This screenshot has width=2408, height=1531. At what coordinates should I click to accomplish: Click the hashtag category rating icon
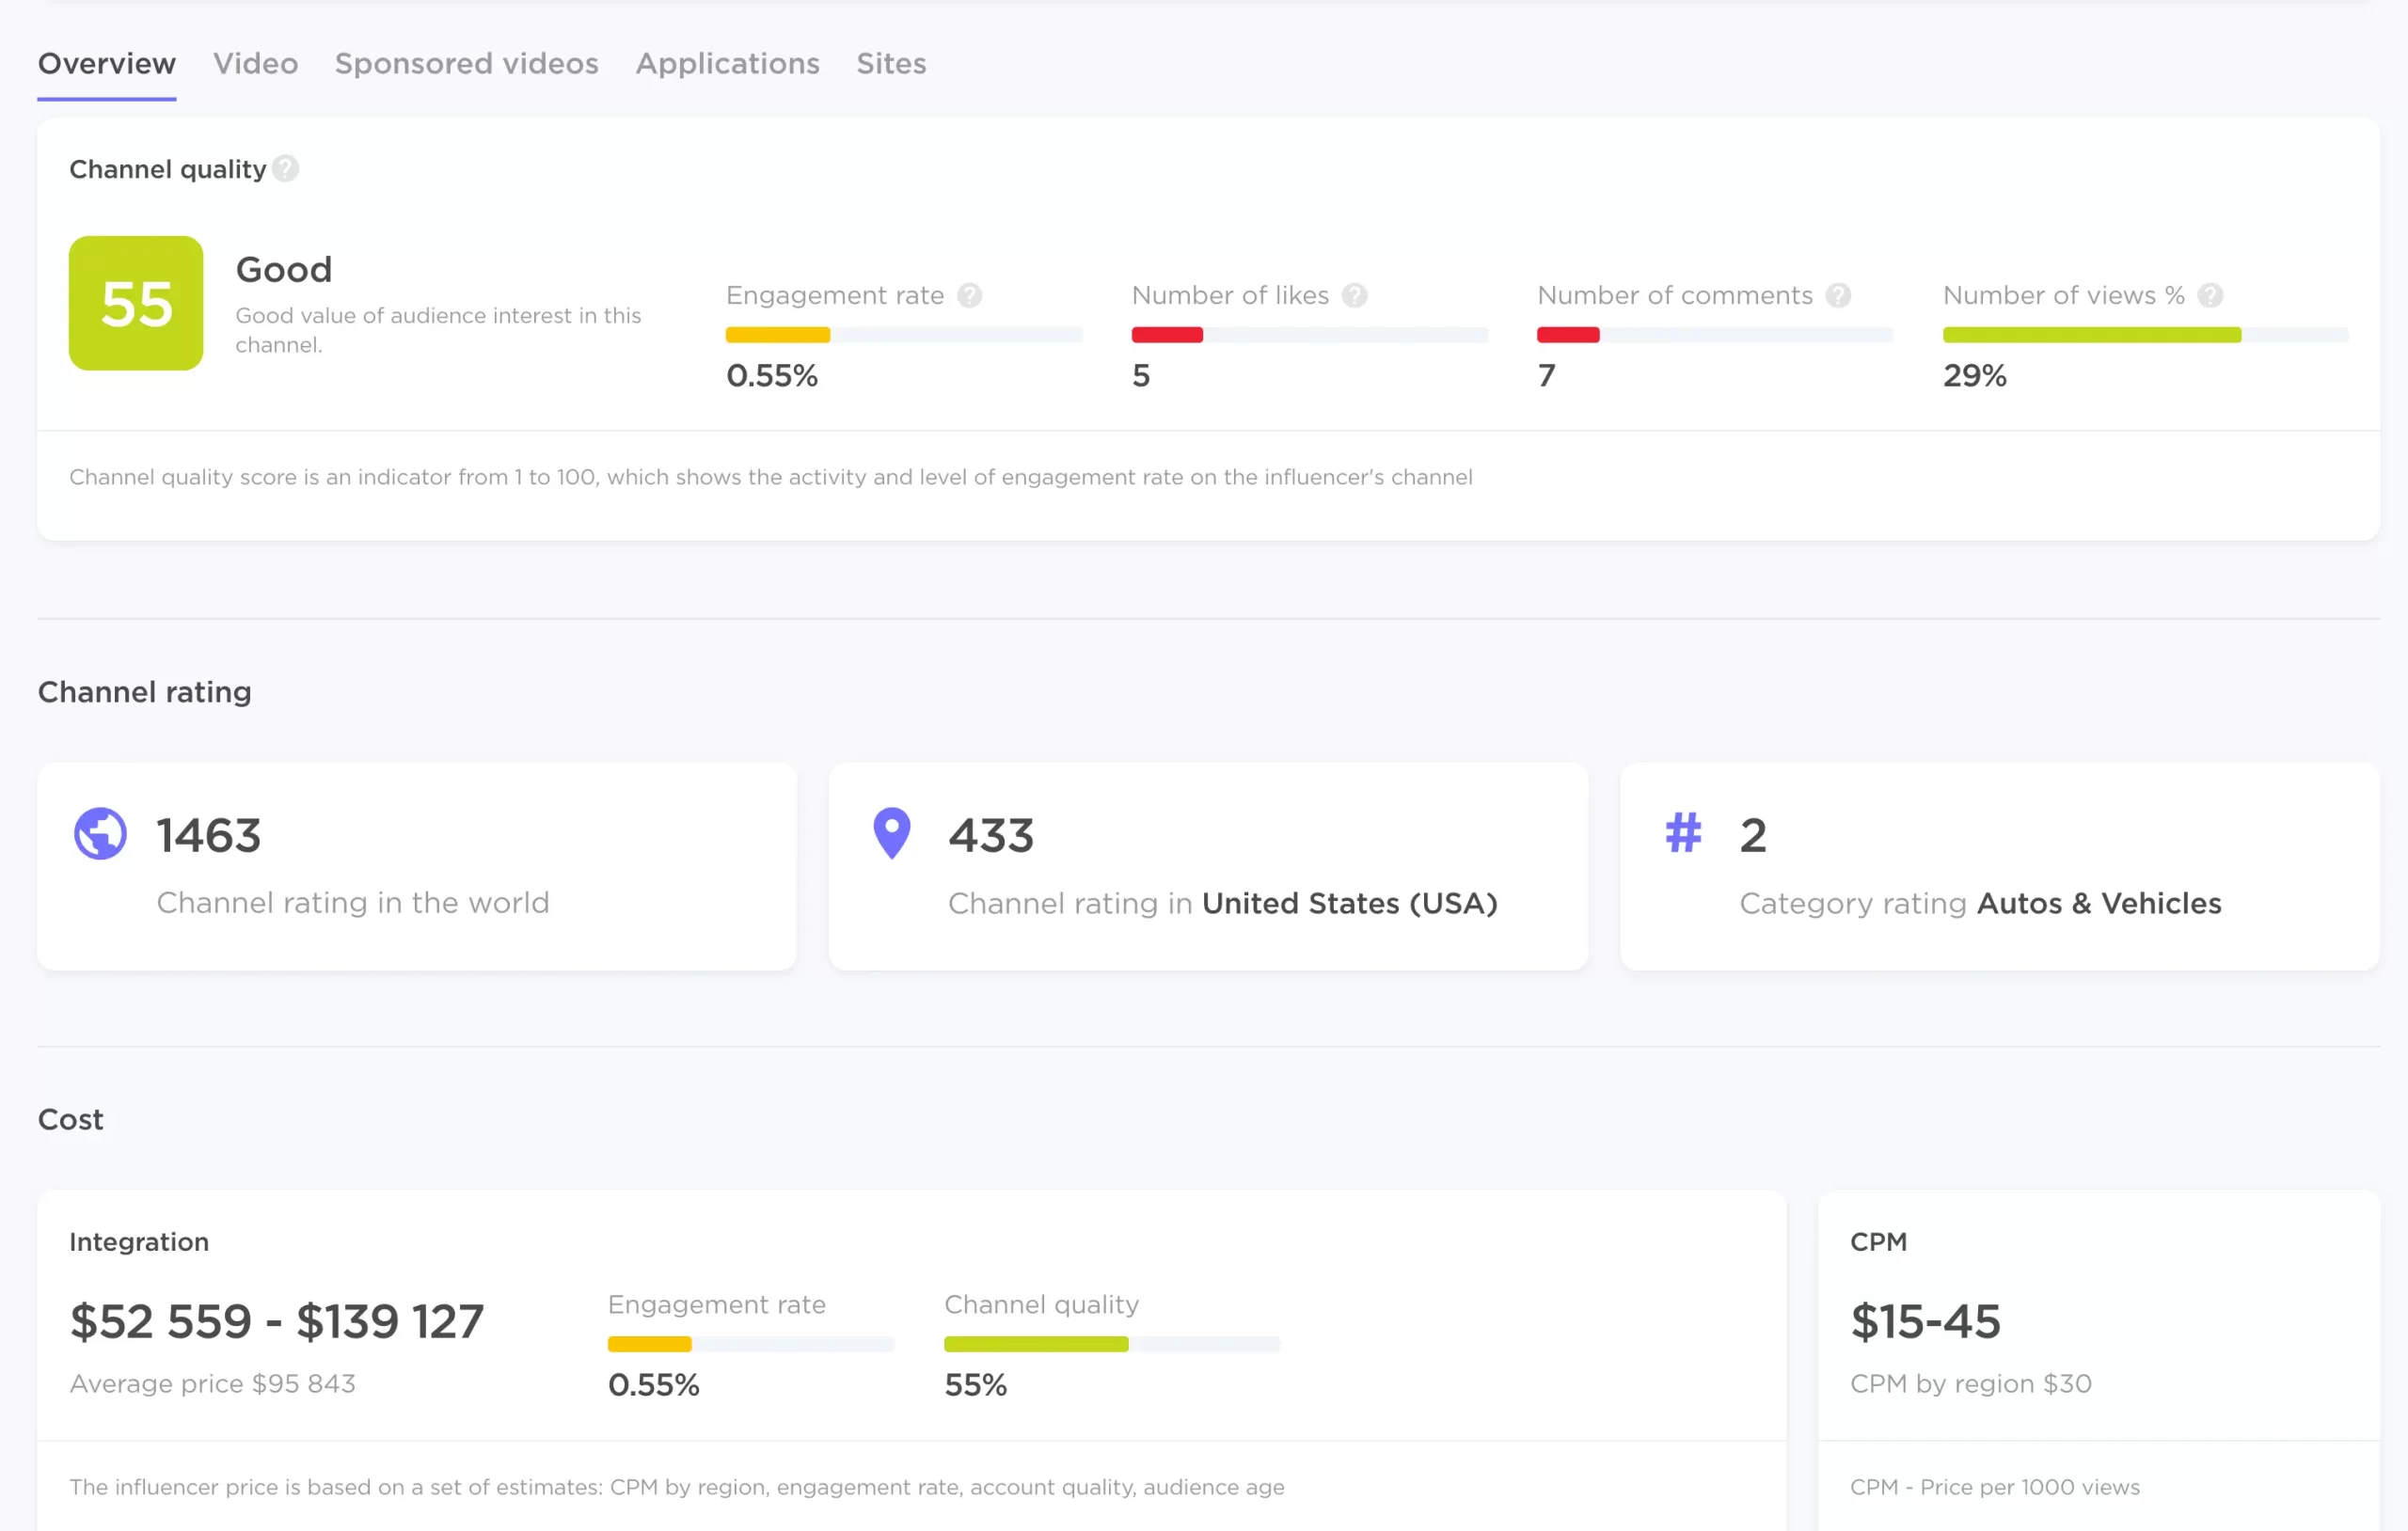tap(1683, 833)
